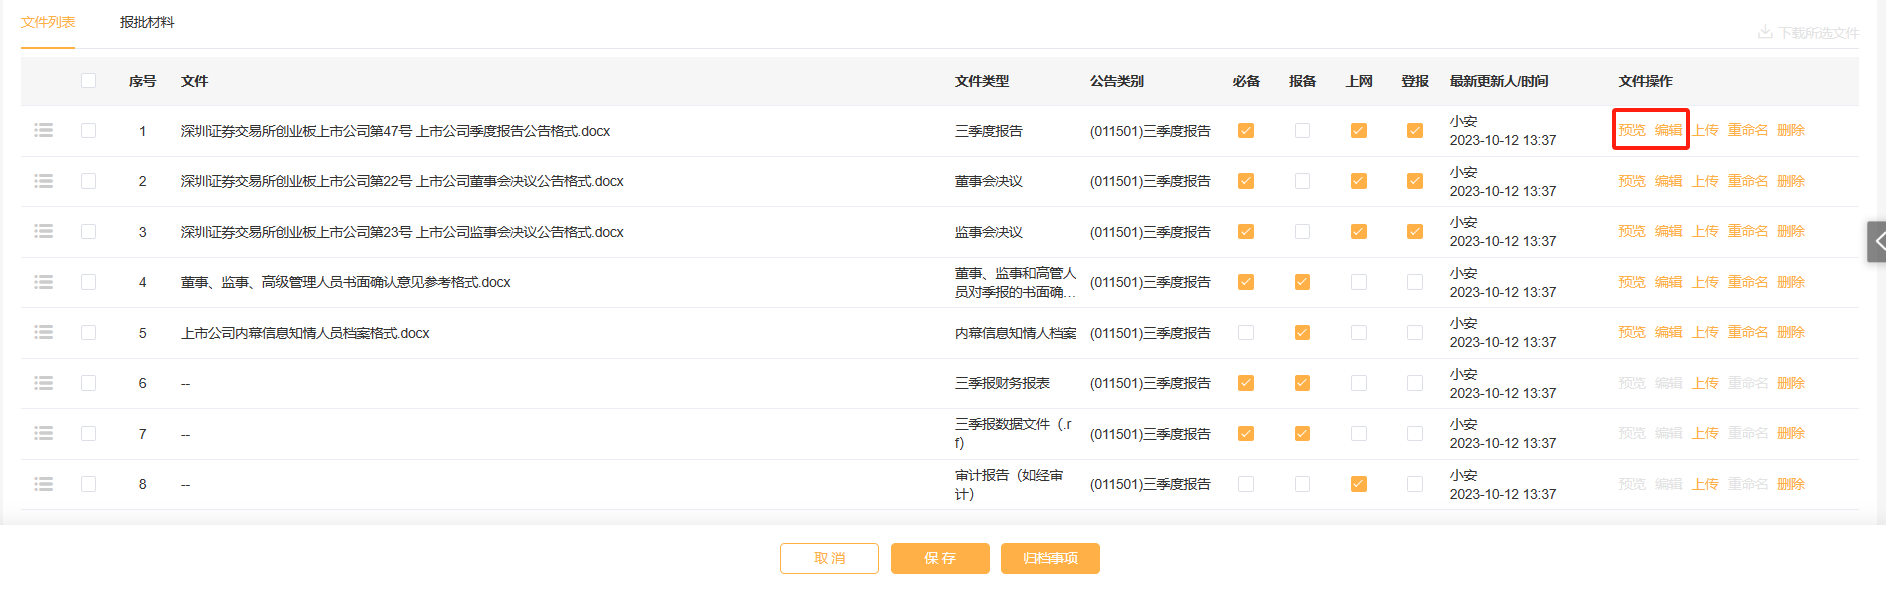
Task: Click 上传 for row 6 三季报财务报表
Action: tap(1705, 383)
